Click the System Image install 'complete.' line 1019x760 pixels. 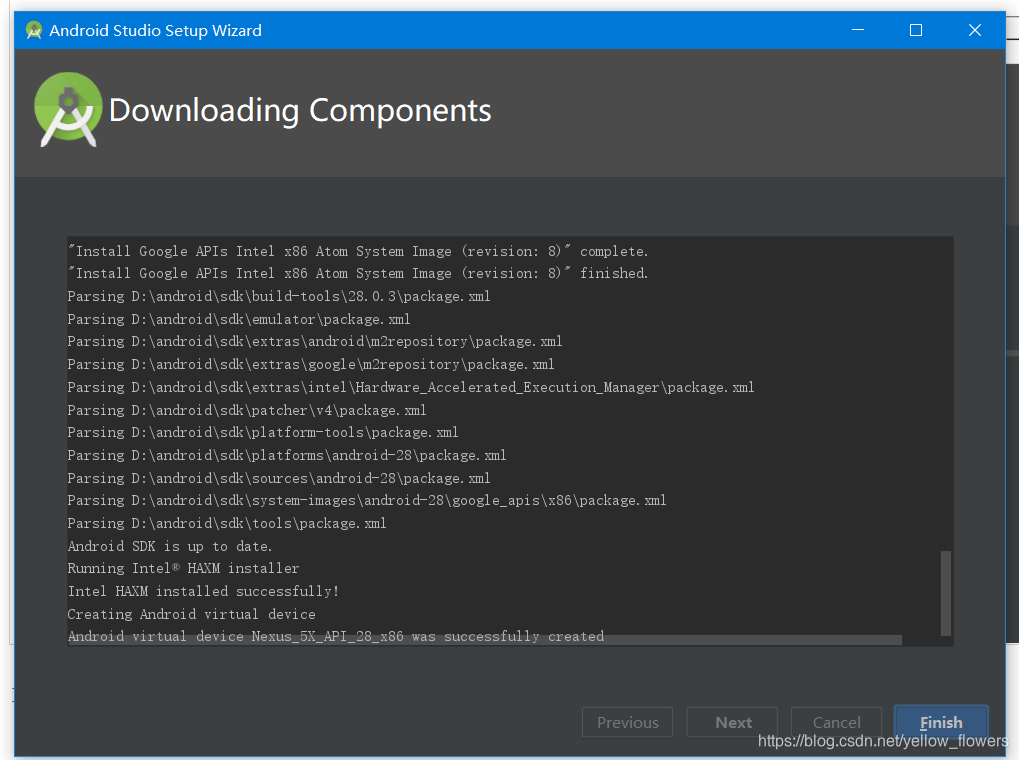(358, 251)
